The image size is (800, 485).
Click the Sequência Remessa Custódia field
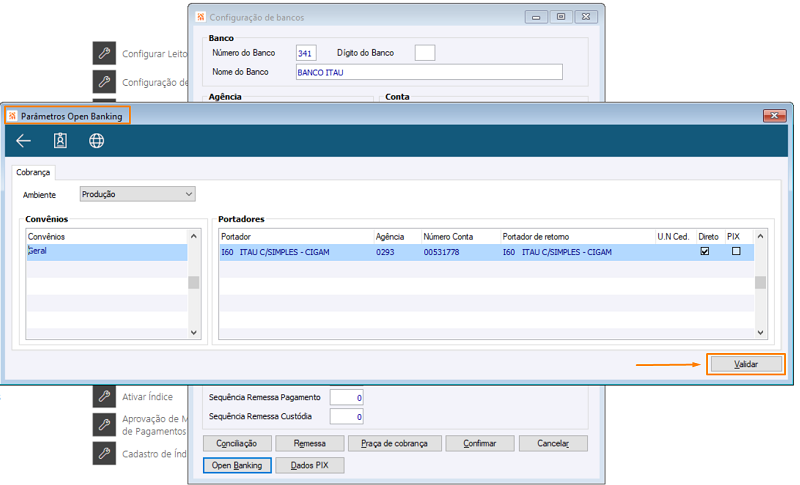[x=346, y=417]
